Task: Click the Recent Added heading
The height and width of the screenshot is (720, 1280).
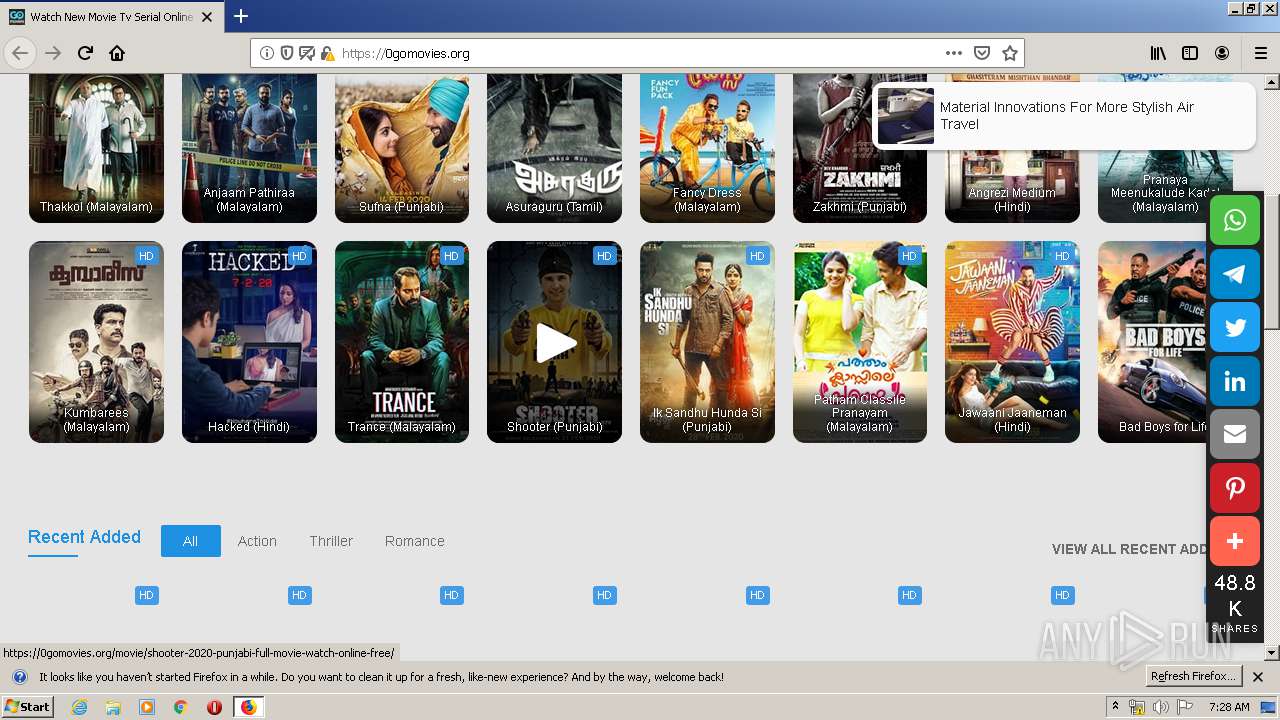Action: click(x=84, y=537)
